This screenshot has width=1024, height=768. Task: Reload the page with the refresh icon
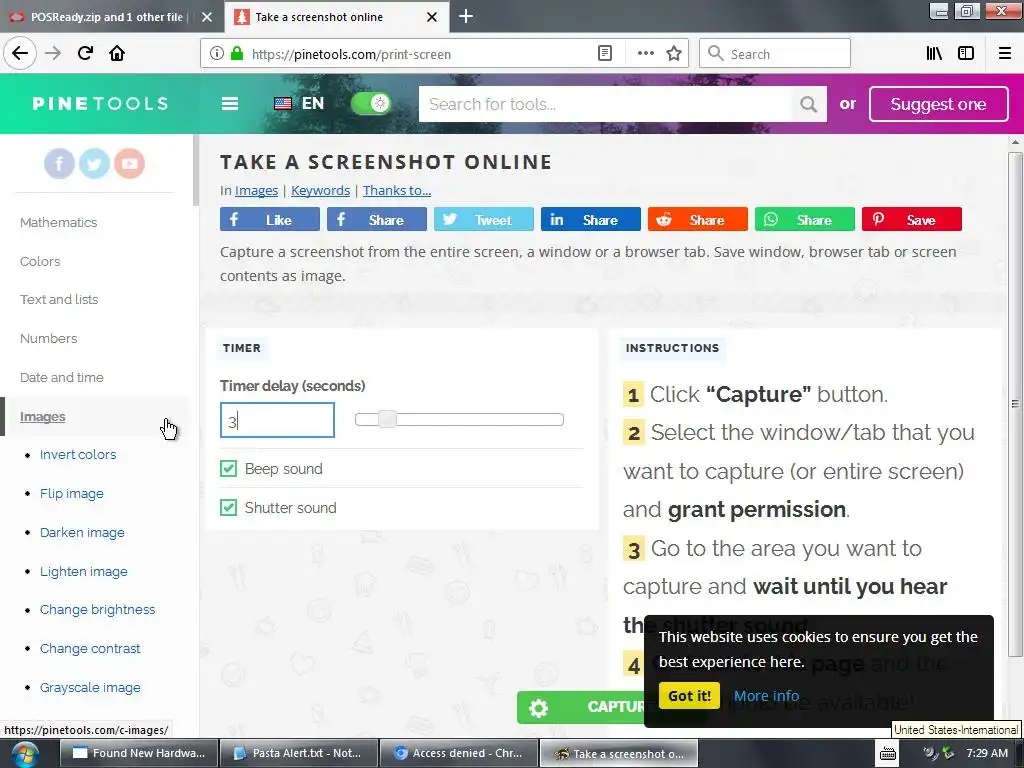pyautogui.click(x=85, y=54)
